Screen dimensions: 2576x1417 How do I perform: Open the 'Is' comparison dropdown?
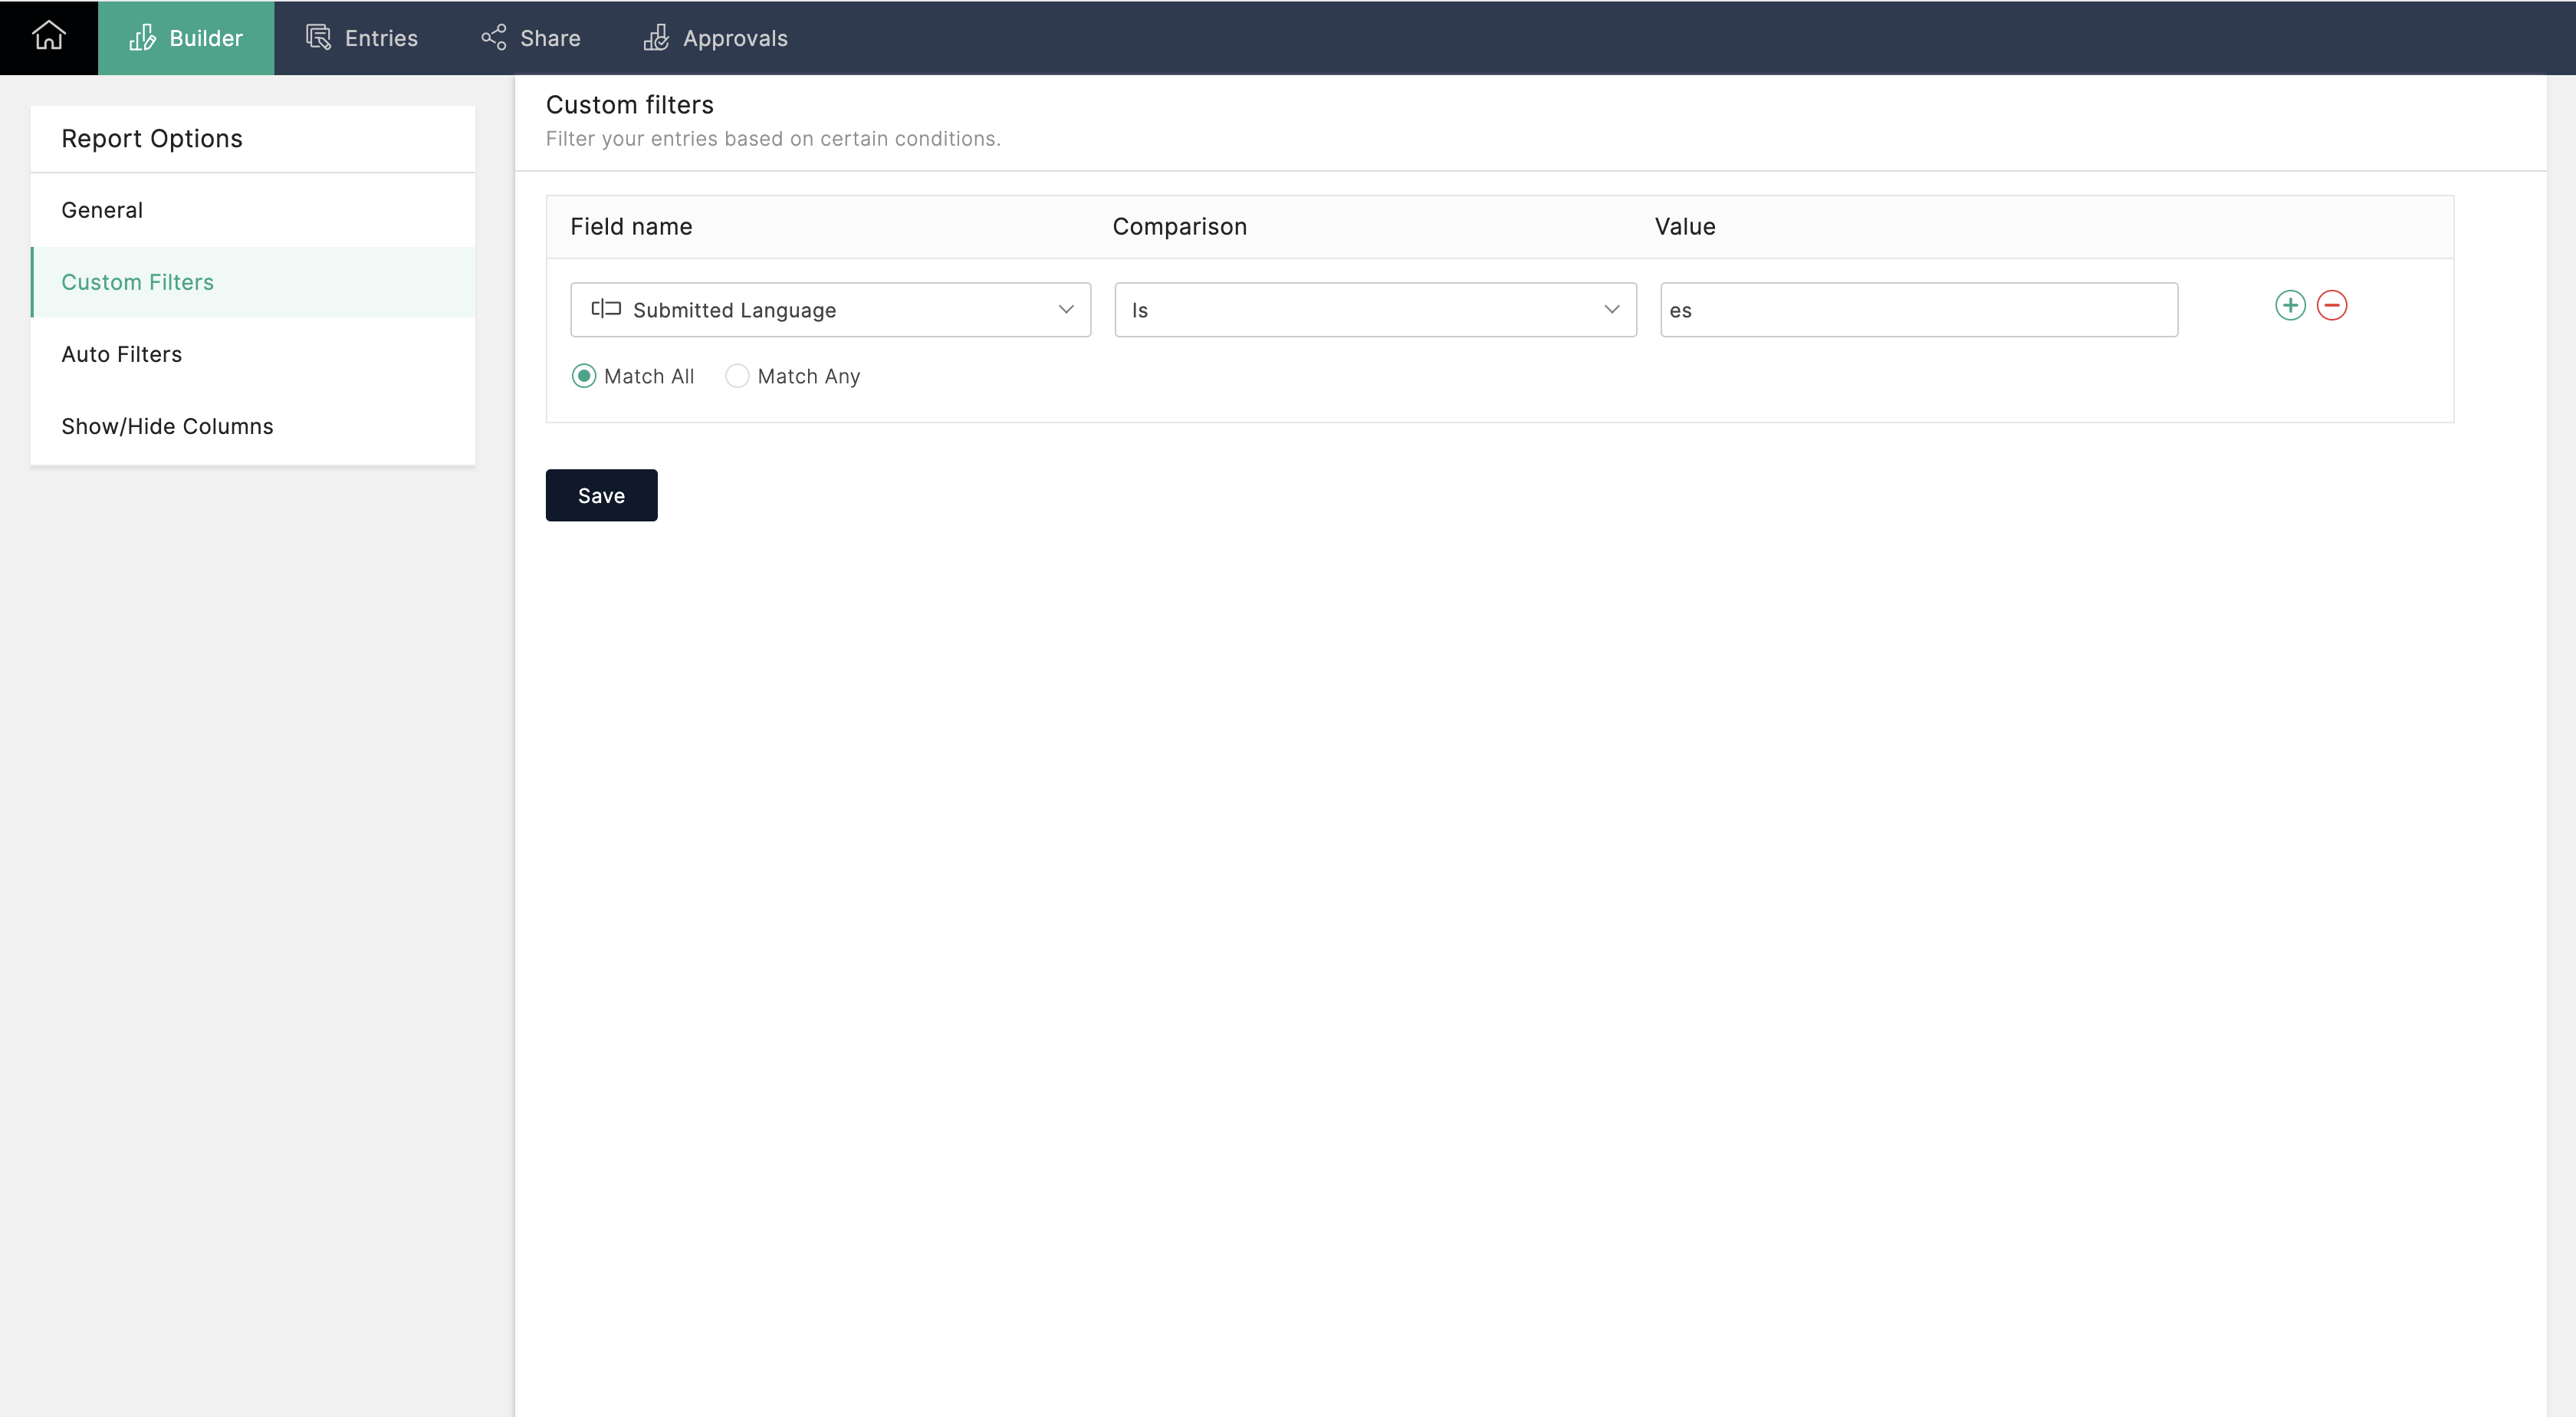click(x=1375, y=310)
